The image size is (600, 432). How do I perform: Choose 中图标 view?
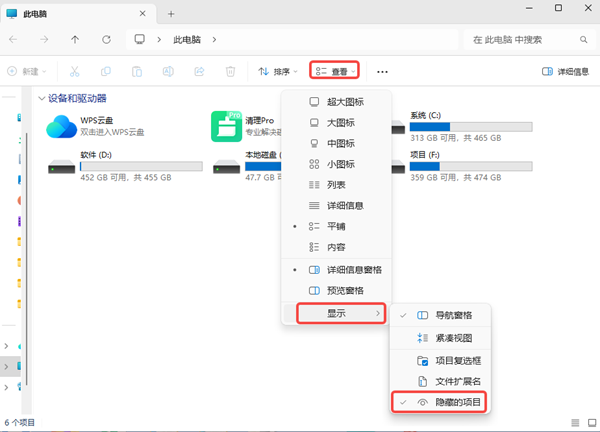point(336,143)
